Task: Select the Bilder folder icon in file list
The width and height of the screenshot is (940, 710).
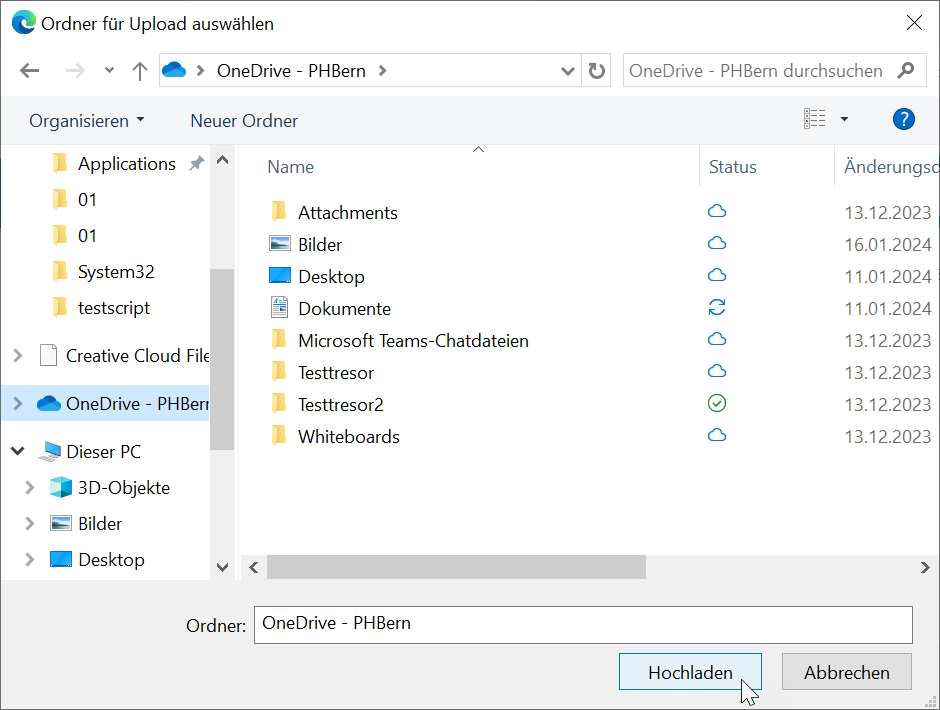Action: [x=280, y=244]
